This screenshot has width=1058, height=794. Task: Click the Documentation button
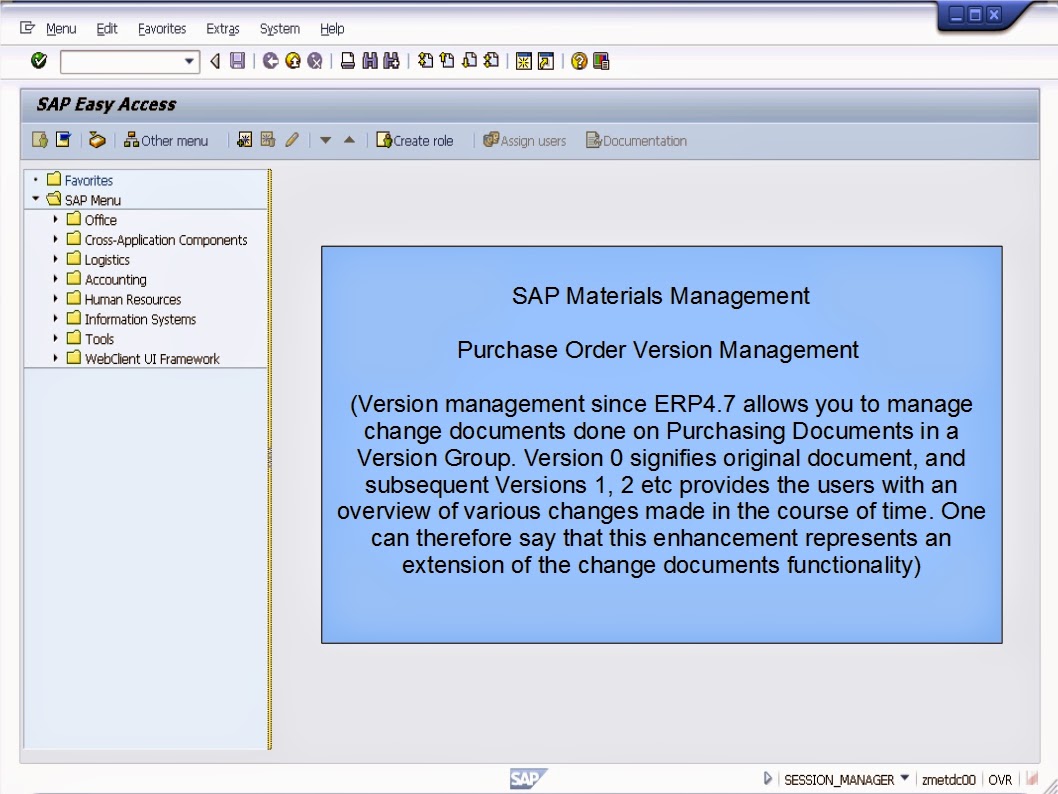[x=636, y=140]
